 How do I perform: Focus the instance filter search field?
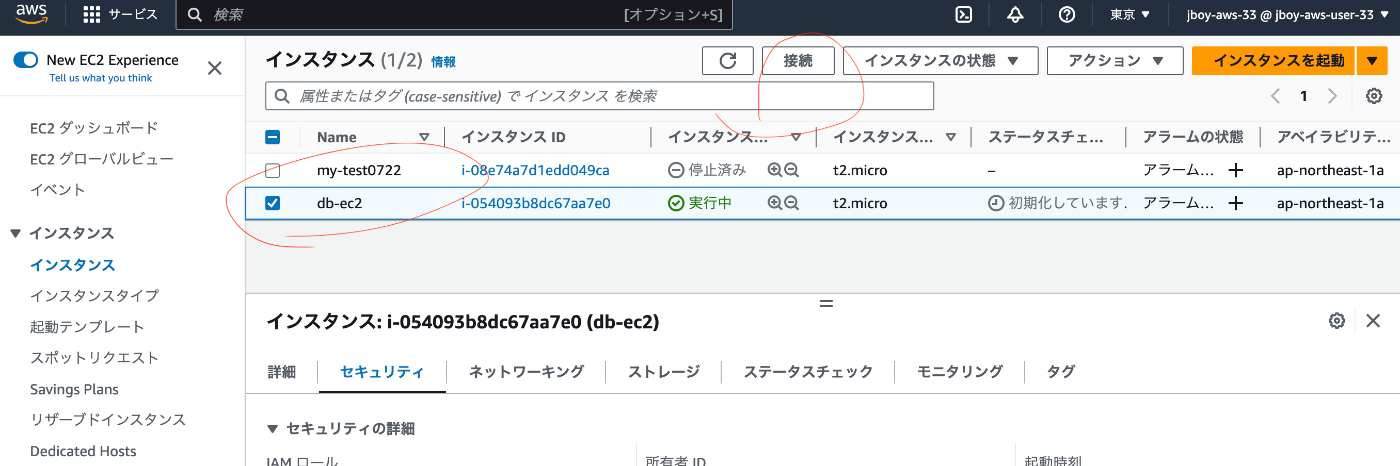coord(599,96)
